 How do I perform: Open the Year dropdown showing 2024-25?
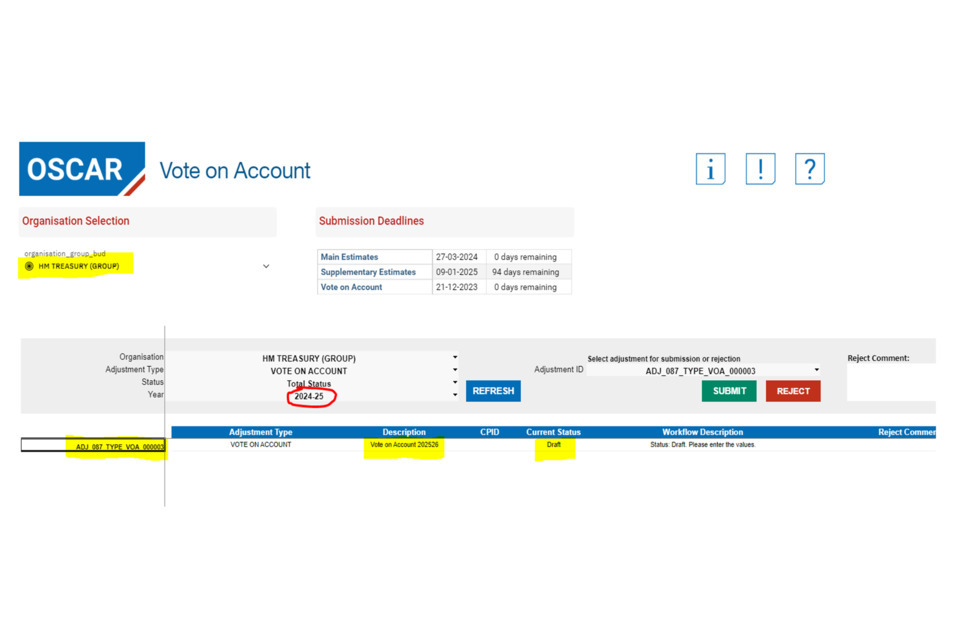pos(455,395)
